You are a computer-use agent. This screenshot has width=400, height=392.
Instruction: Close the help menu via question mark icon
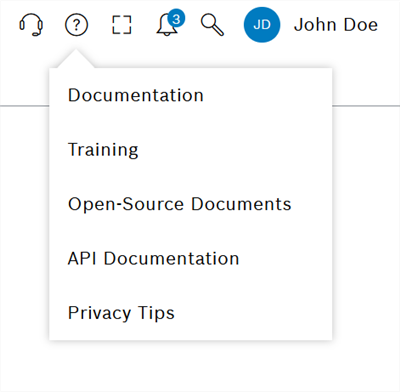click(76, 25)
